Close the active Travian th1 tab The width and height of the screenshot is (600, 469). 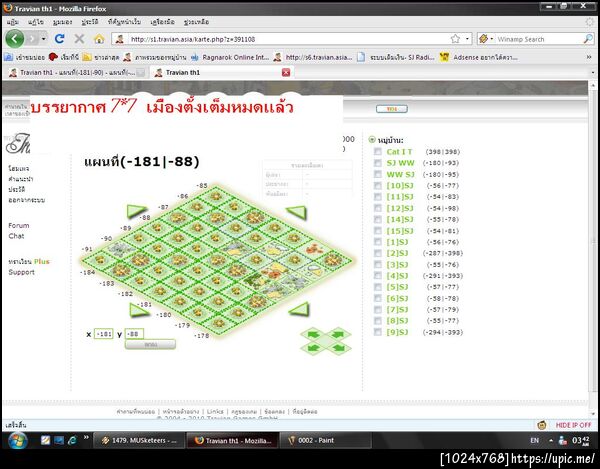coord(286,72)
